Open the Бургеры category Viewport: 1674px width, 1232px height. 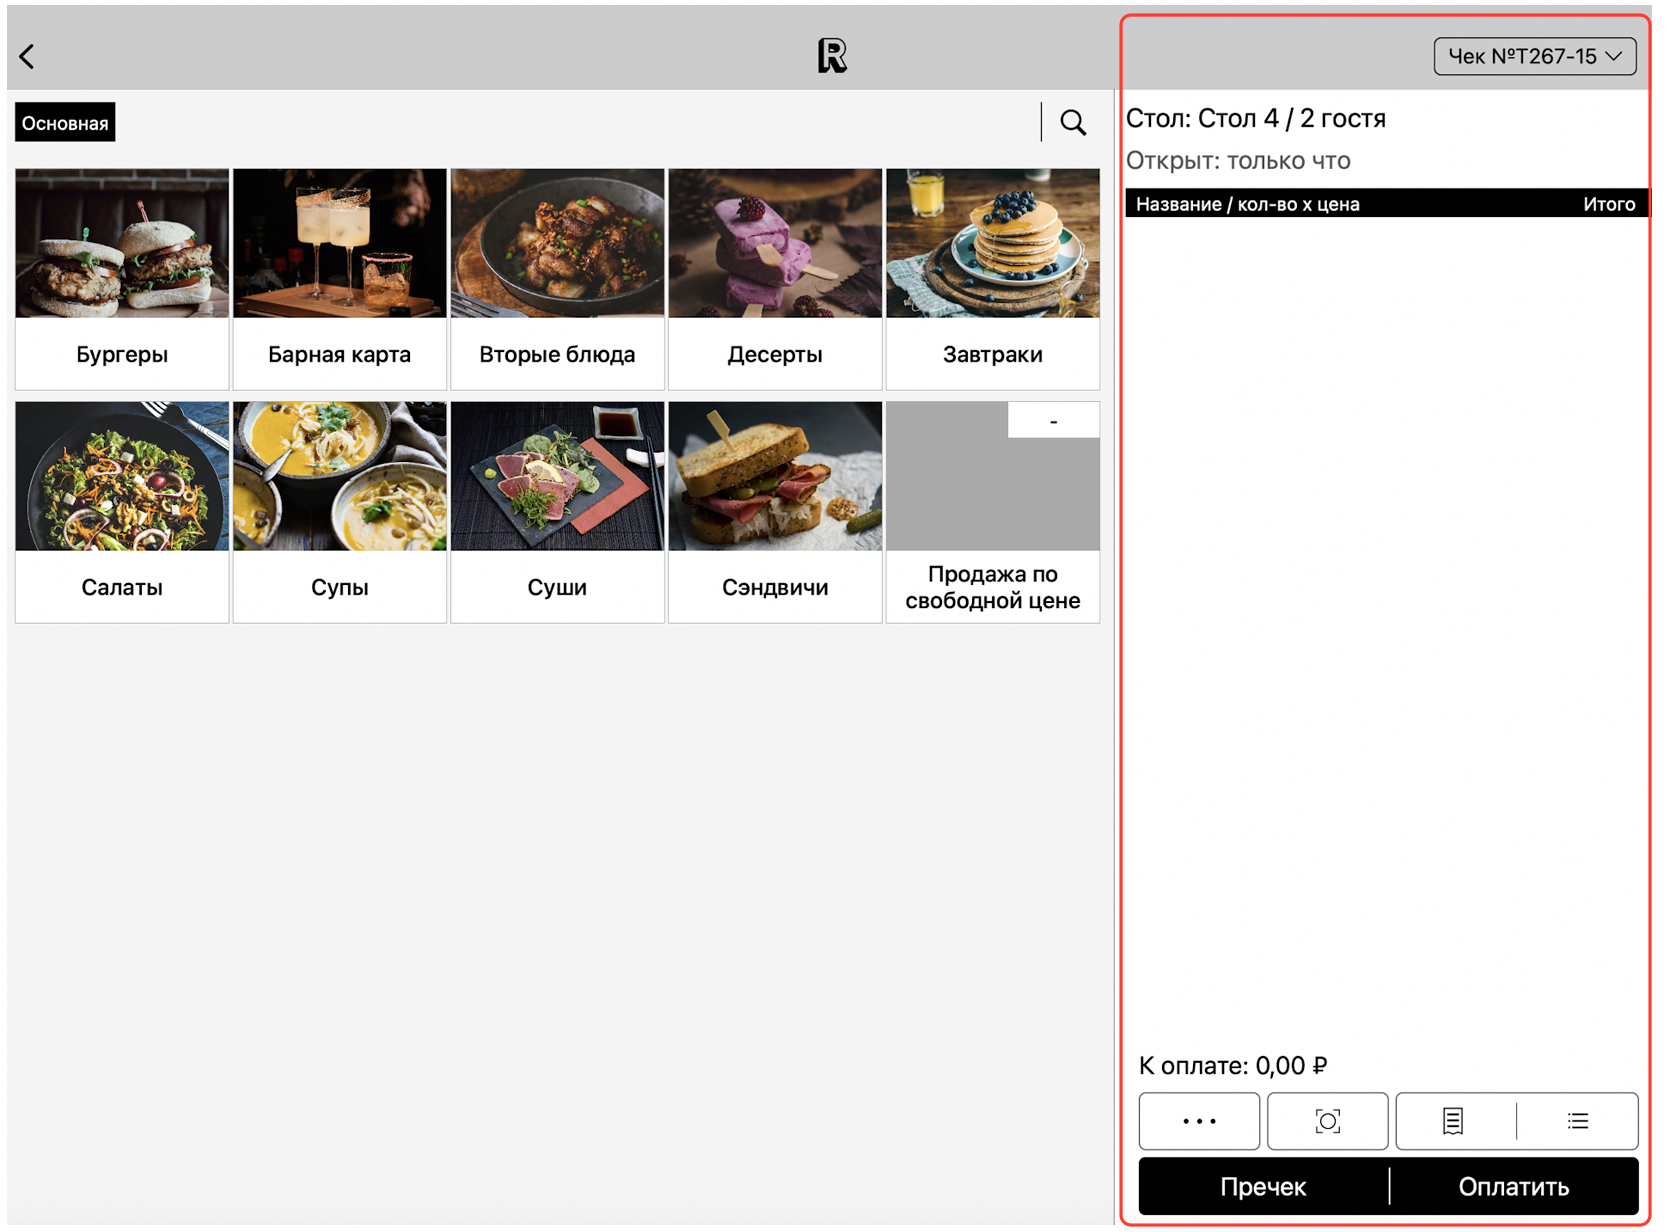[x=122, y=279]
